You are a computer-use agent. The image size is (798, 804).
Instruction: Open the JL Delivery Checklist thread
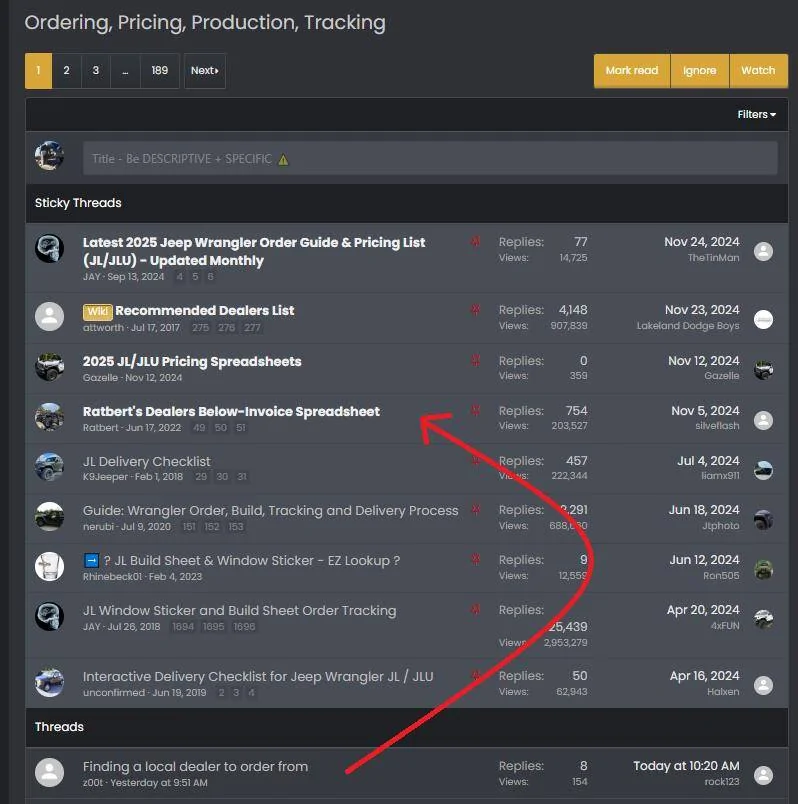tap(147, 461)
